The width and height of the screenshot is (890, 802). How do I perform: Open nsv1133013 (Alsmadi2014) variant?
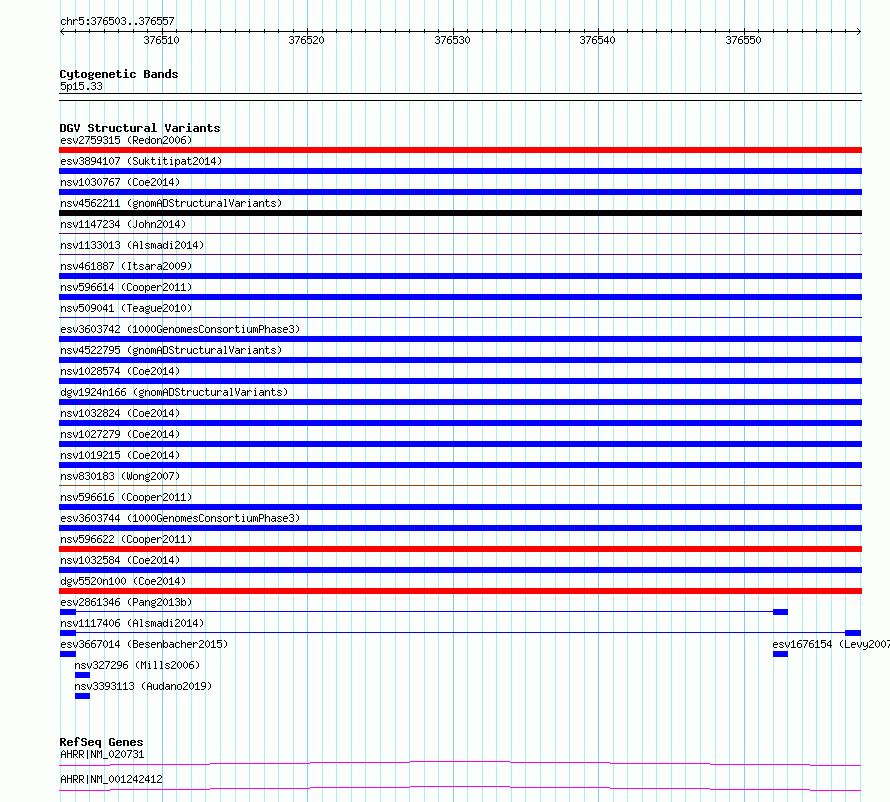[132, 245]
